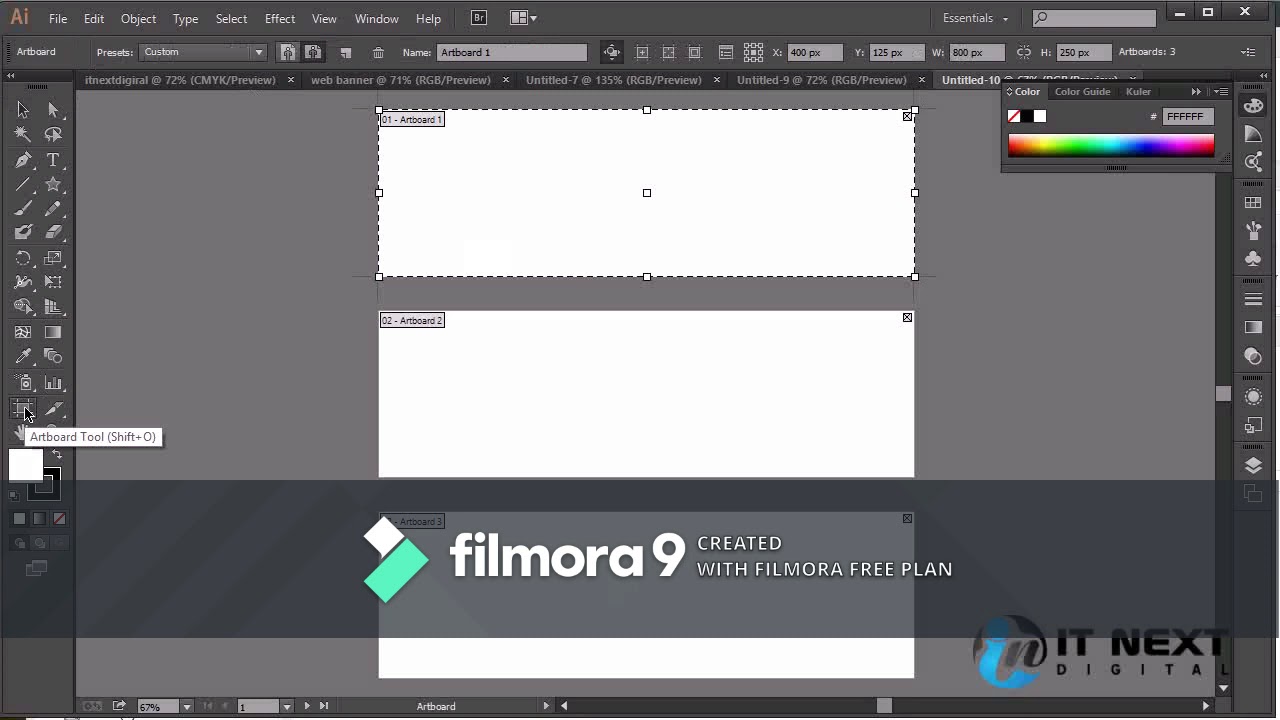This screenshot has height=720, width=1280.
Task: Open the Arrange Documents dropdown
Action: point(522,18)
